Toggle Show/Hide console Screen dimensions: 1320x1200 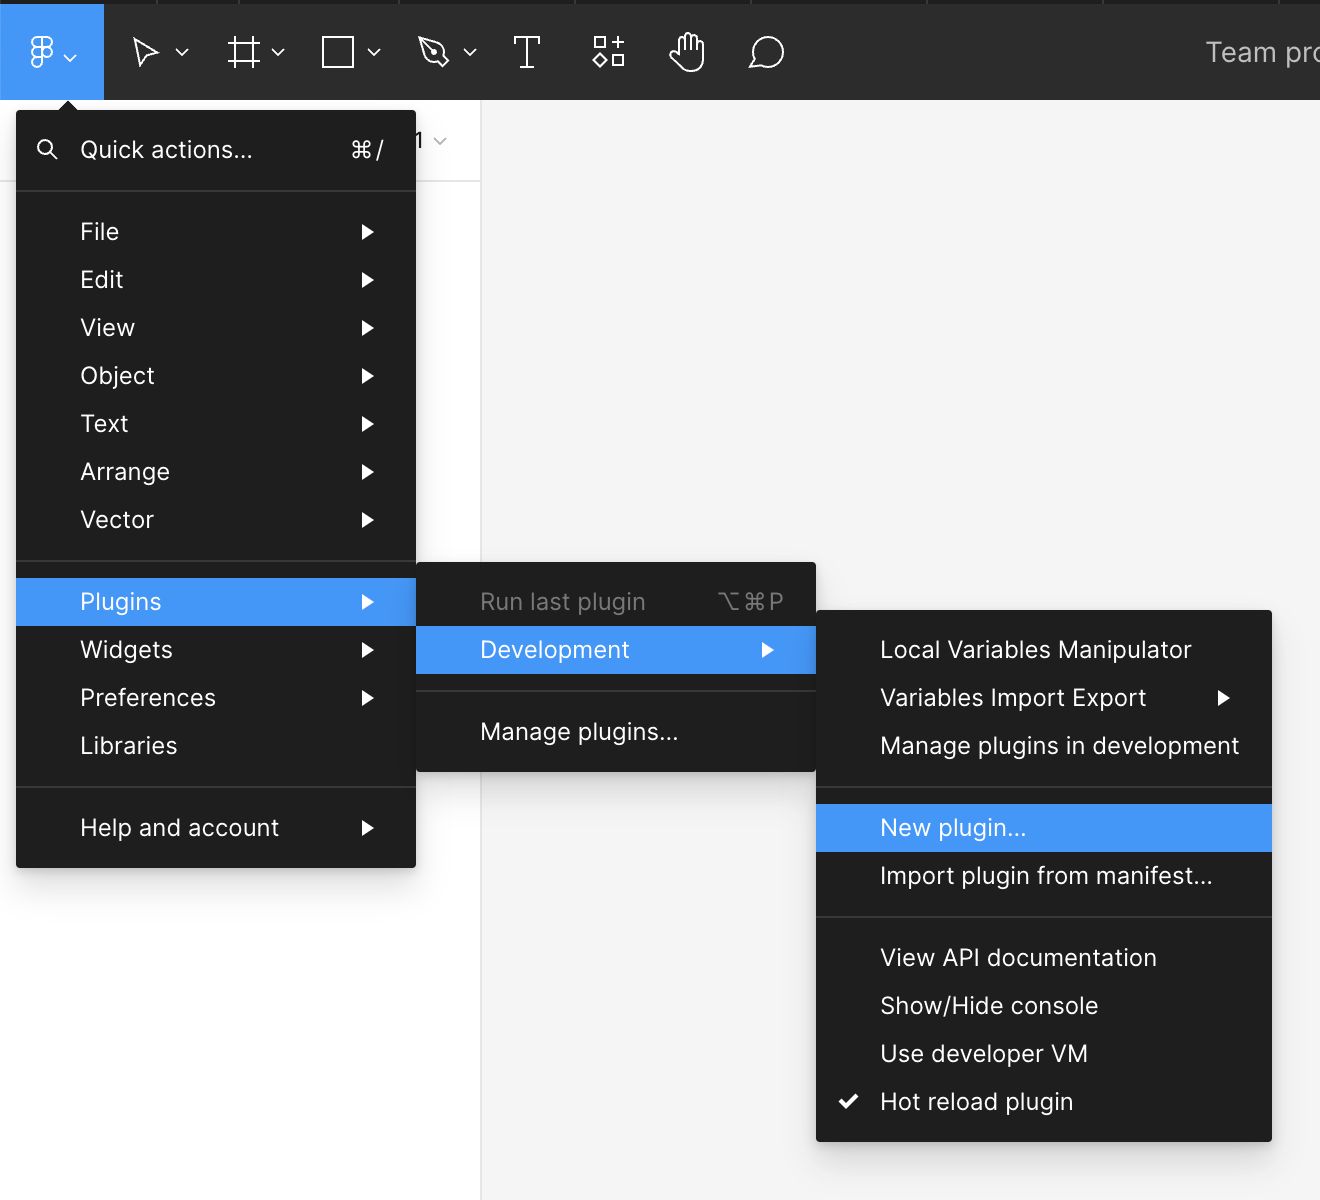click(989, 1005)
